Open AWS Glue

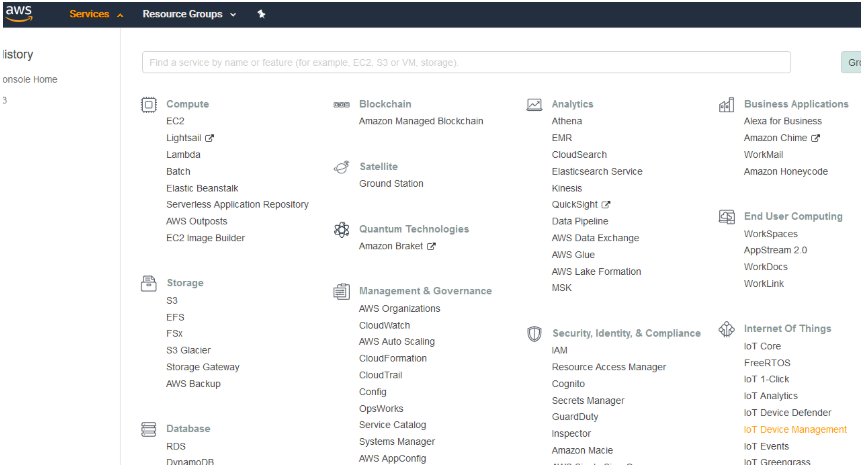pyautogui.click(x=573, y=255)
